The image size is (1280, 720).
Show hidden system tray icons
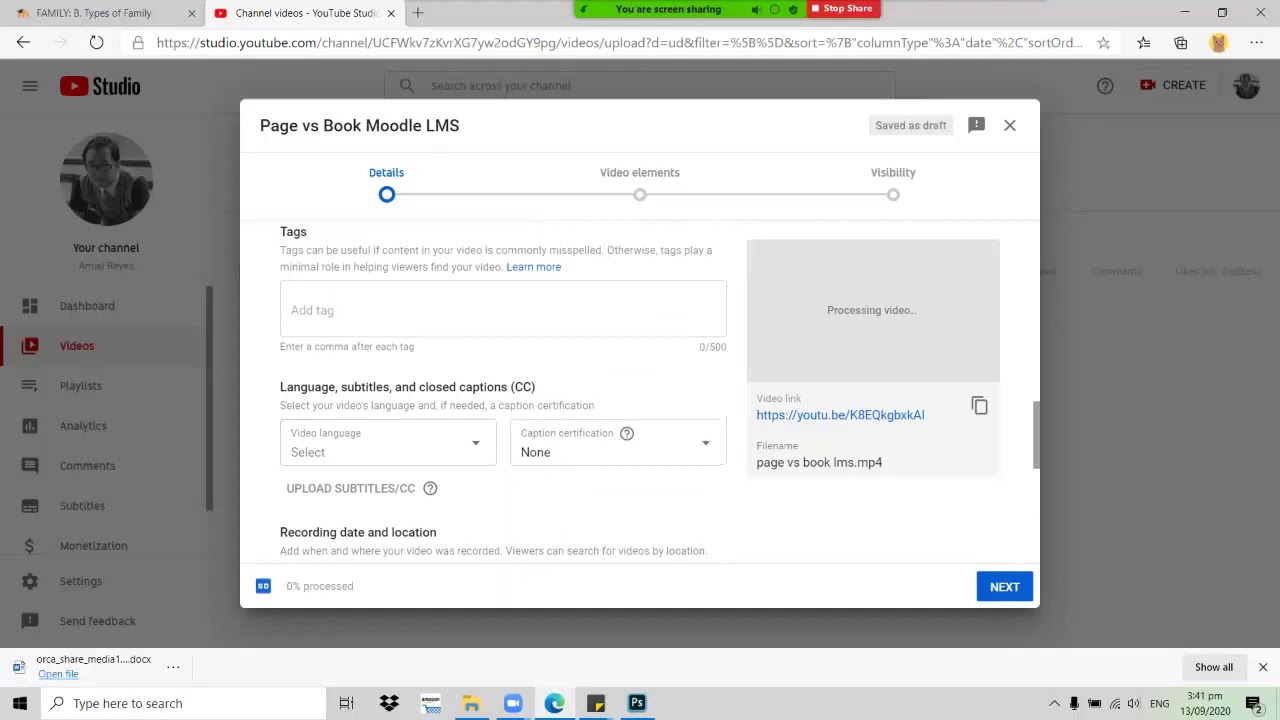pyautogui.click(x=1054, y=704)
